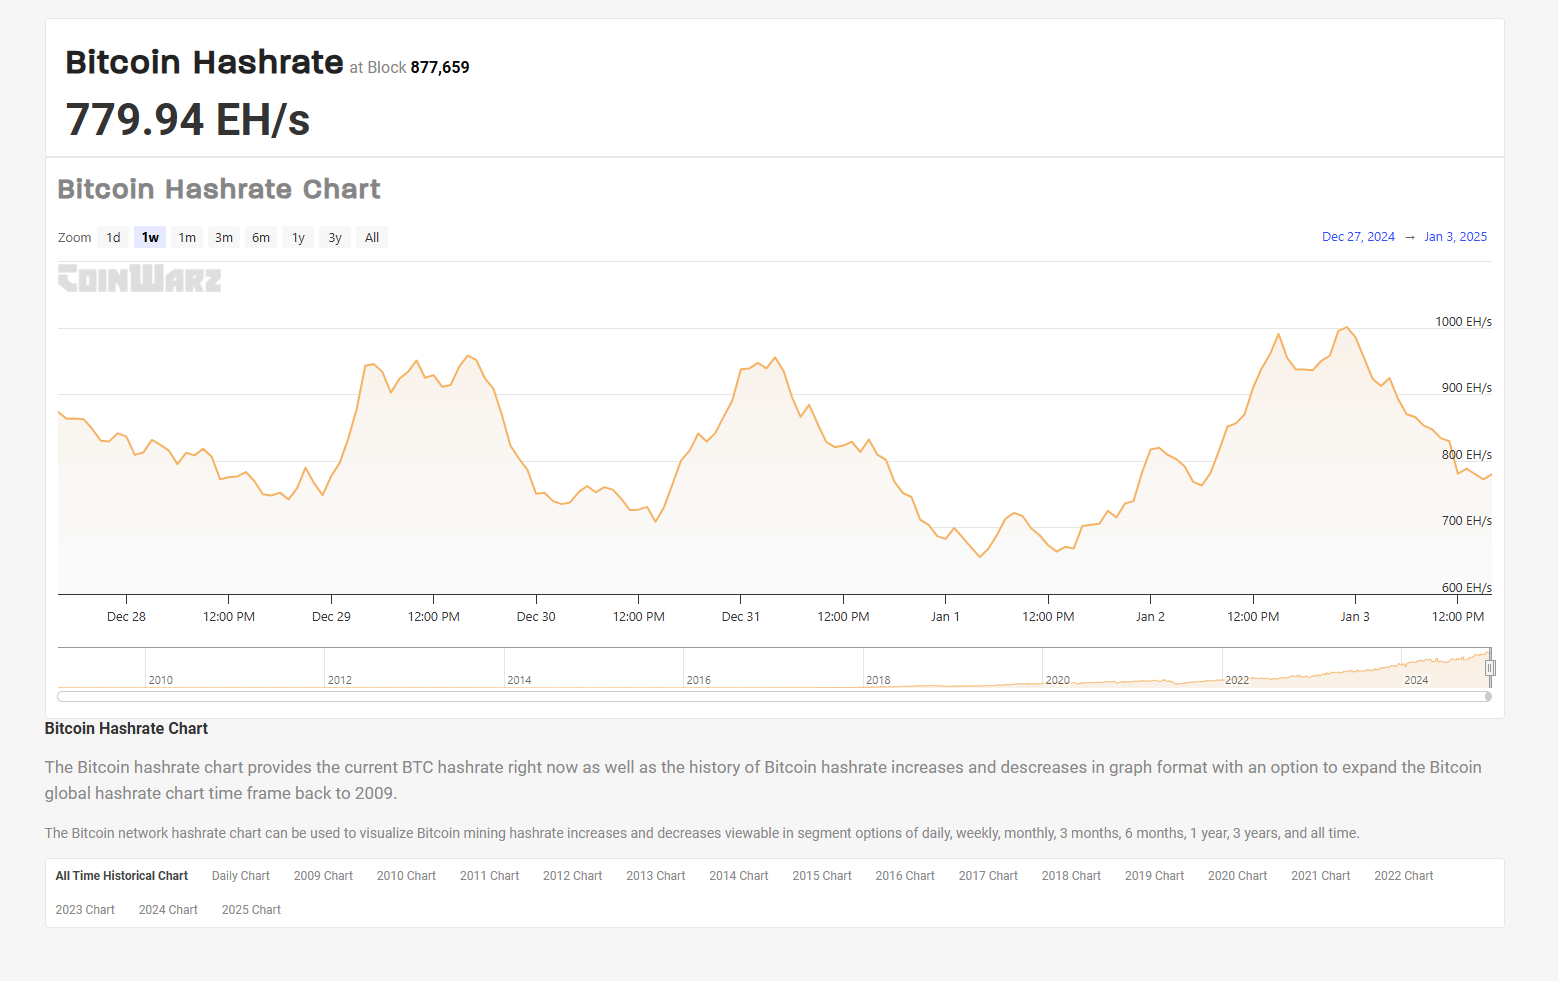Choose the 6m zoom option
This screenshot has height=981, width=1558.
point(261,238)
